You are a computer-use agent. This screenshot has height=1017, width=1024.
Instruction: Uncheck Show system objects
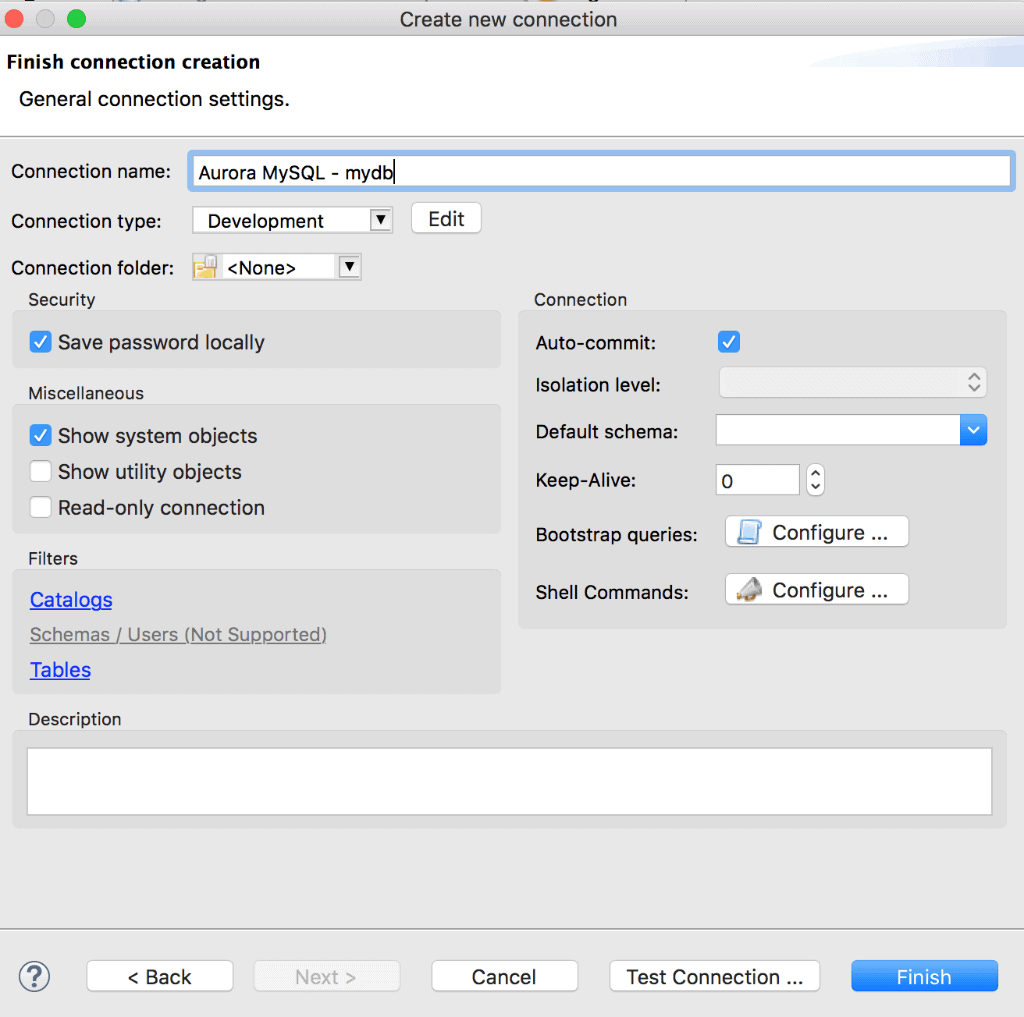[x=40, y=435]
